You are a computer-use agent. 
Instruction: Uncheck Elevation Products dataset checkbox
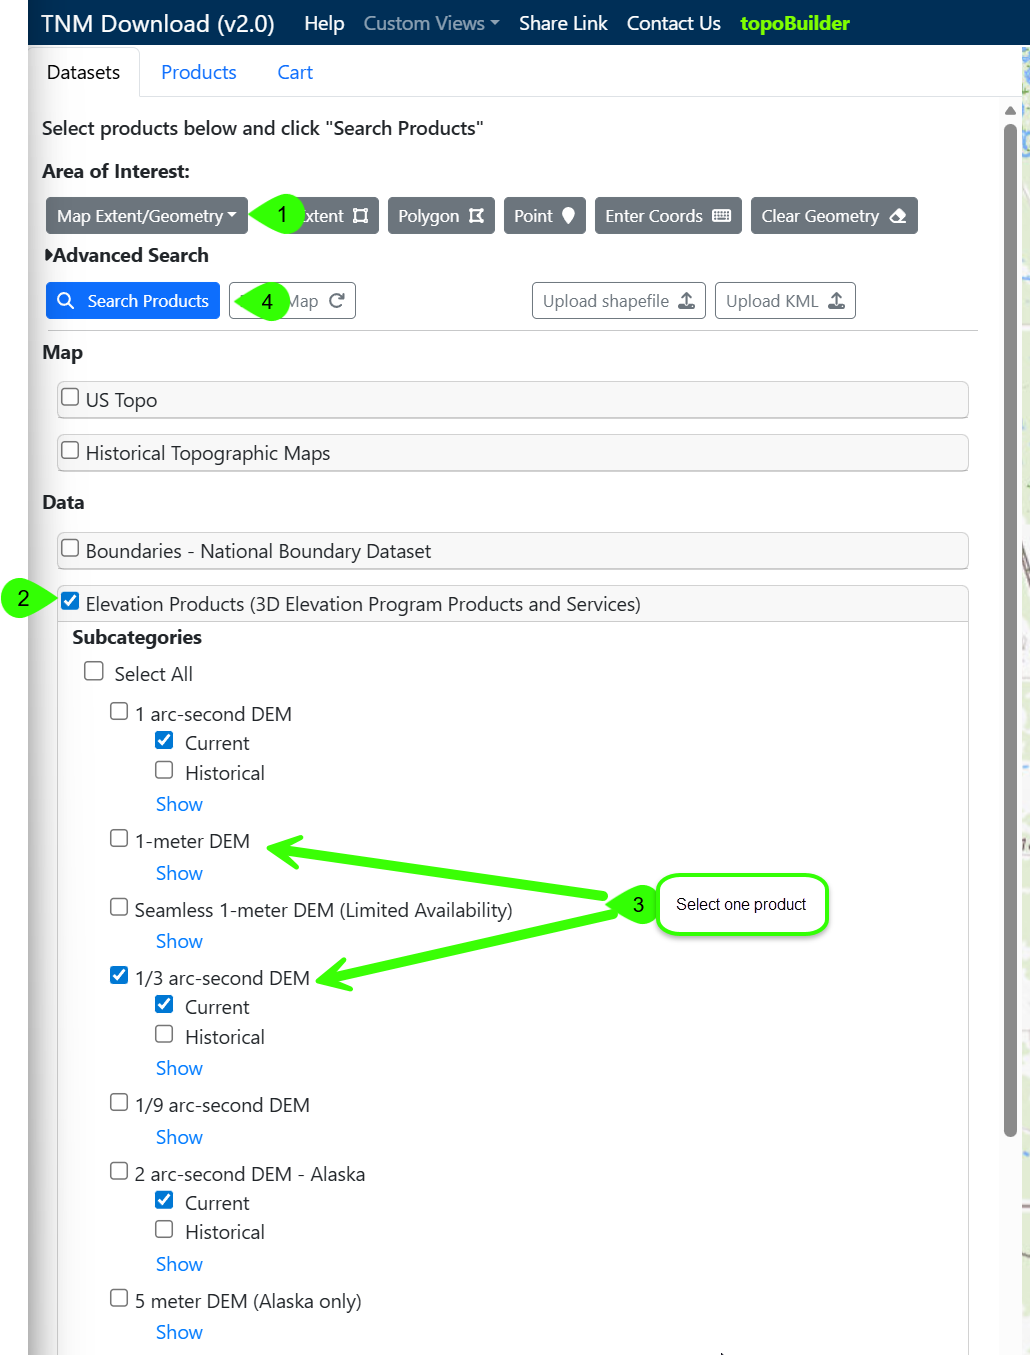click(x=70, y=602)
